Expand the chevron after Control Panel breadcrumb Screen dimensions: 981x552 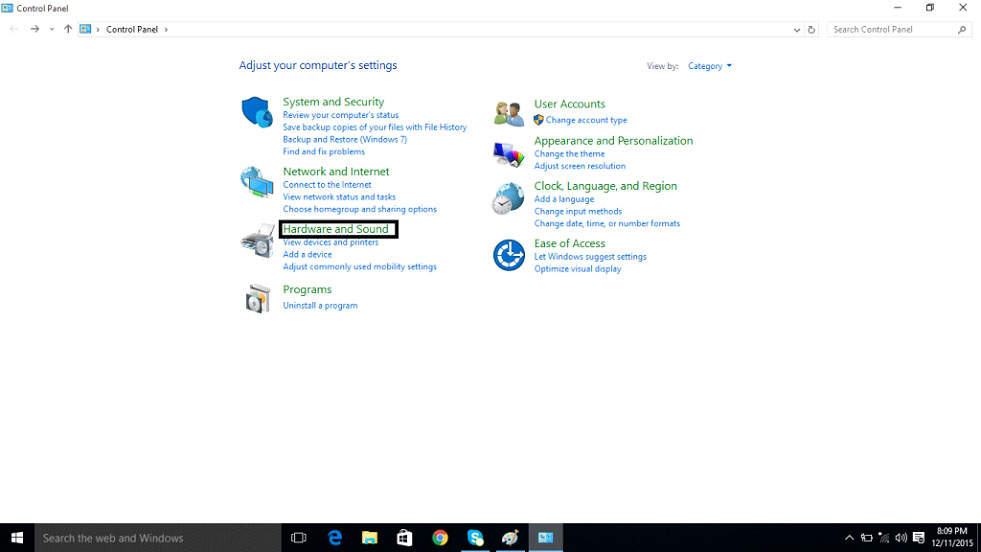click(166, 29)
